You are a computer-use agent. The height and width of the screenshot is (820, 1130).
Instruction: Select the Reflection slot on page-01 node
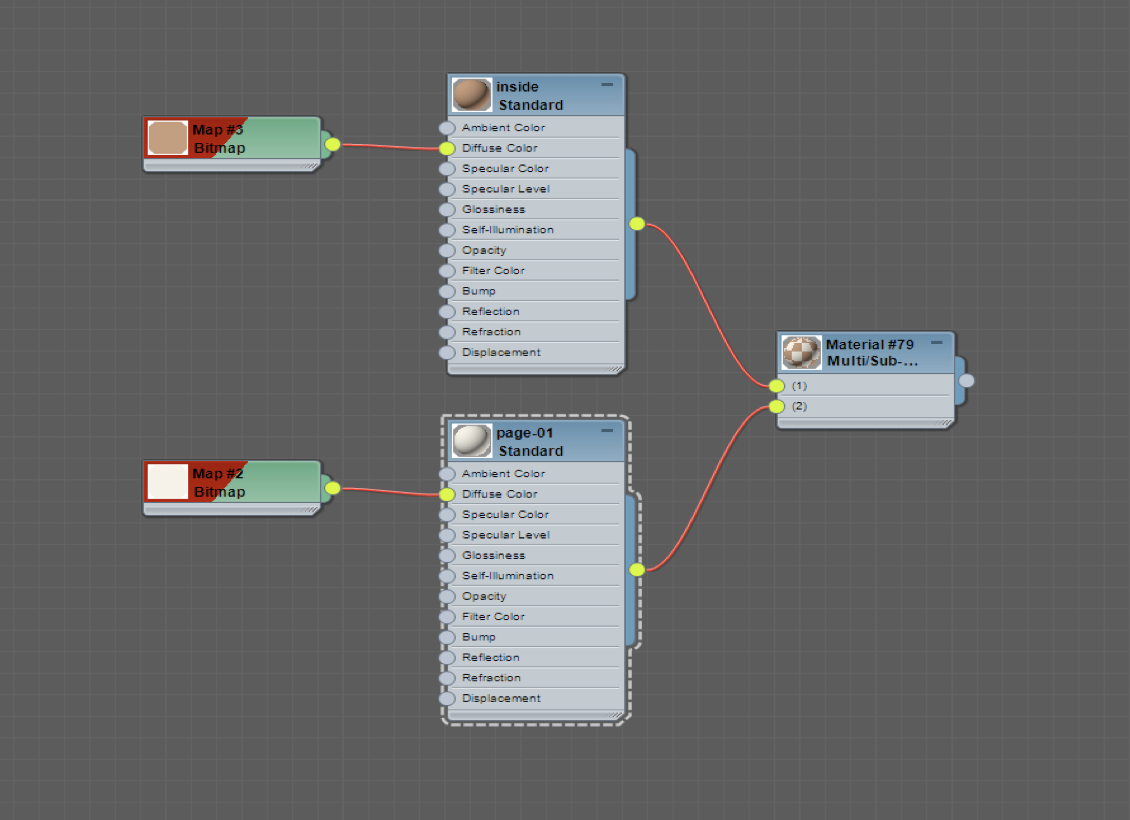[x=534, y=657]
